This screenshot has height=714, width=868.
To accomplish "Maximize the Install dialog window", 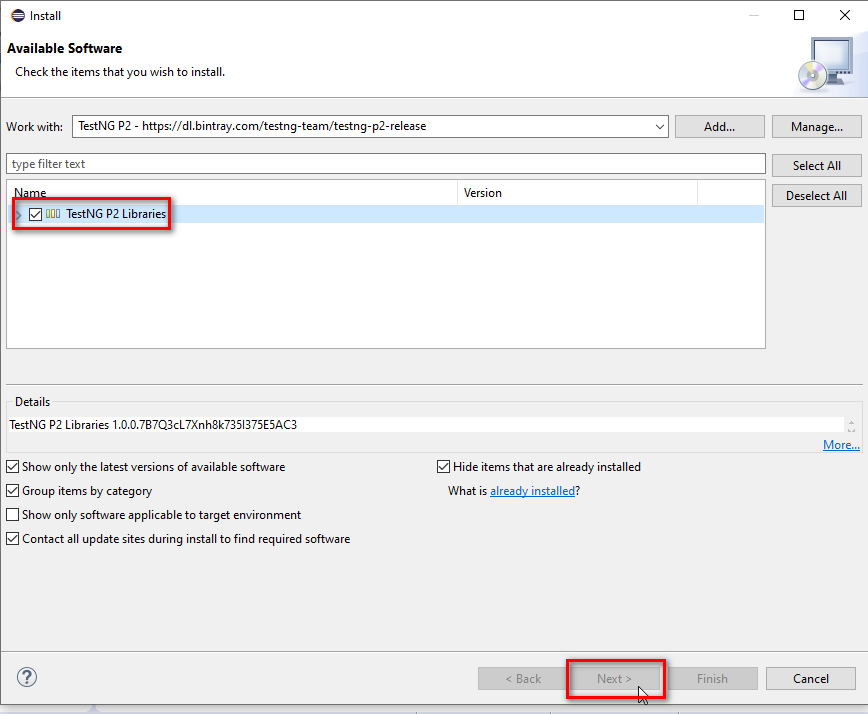I will [x=799, y=15].
